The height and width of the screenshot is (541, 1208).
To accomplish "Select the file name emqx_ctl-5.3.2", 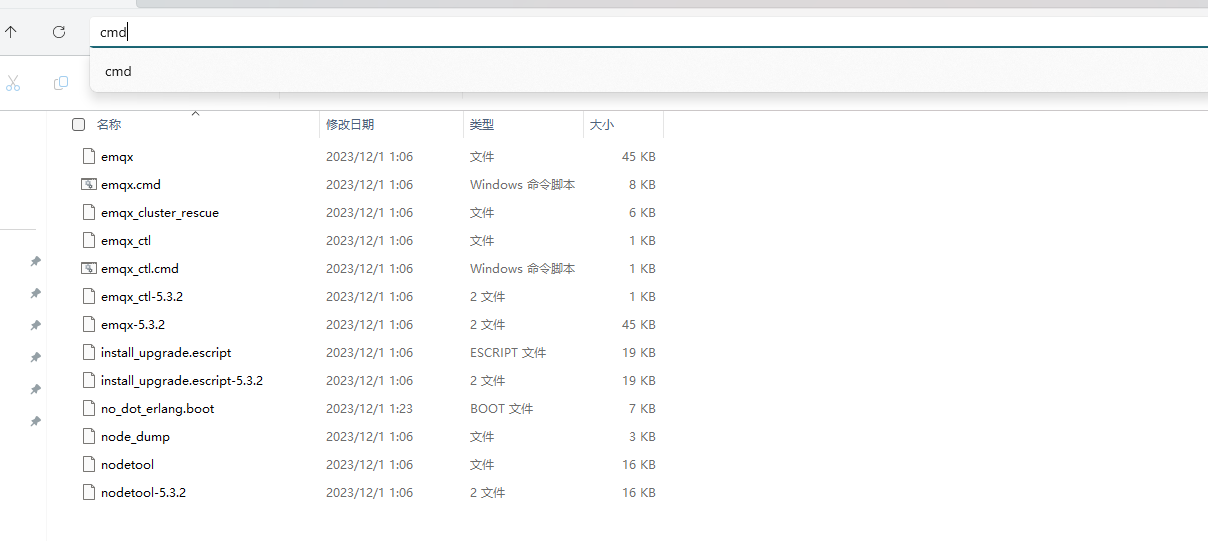I will [x=142, y=297].
